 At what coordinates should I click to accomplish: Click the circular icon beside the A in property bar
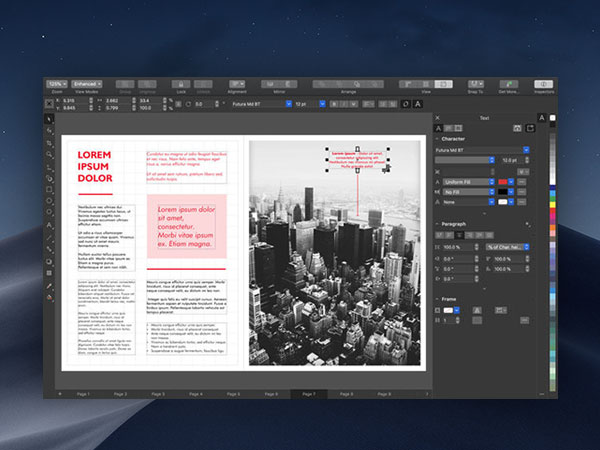[406, 104]
